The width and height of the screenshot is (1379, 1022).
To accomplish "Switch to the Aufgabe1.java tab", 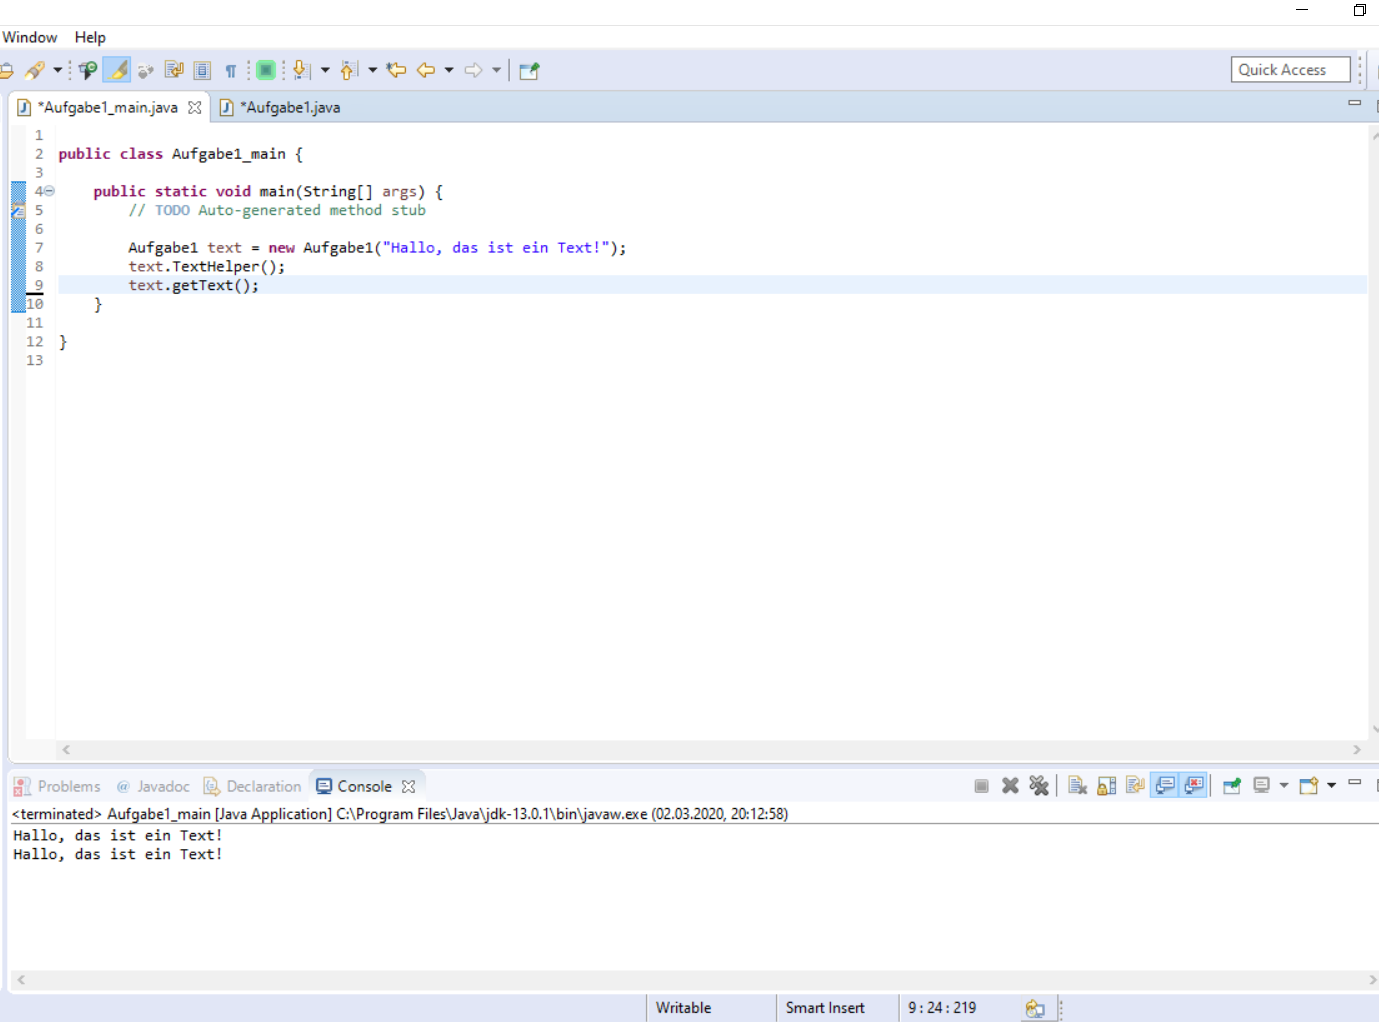I will 286,106.
